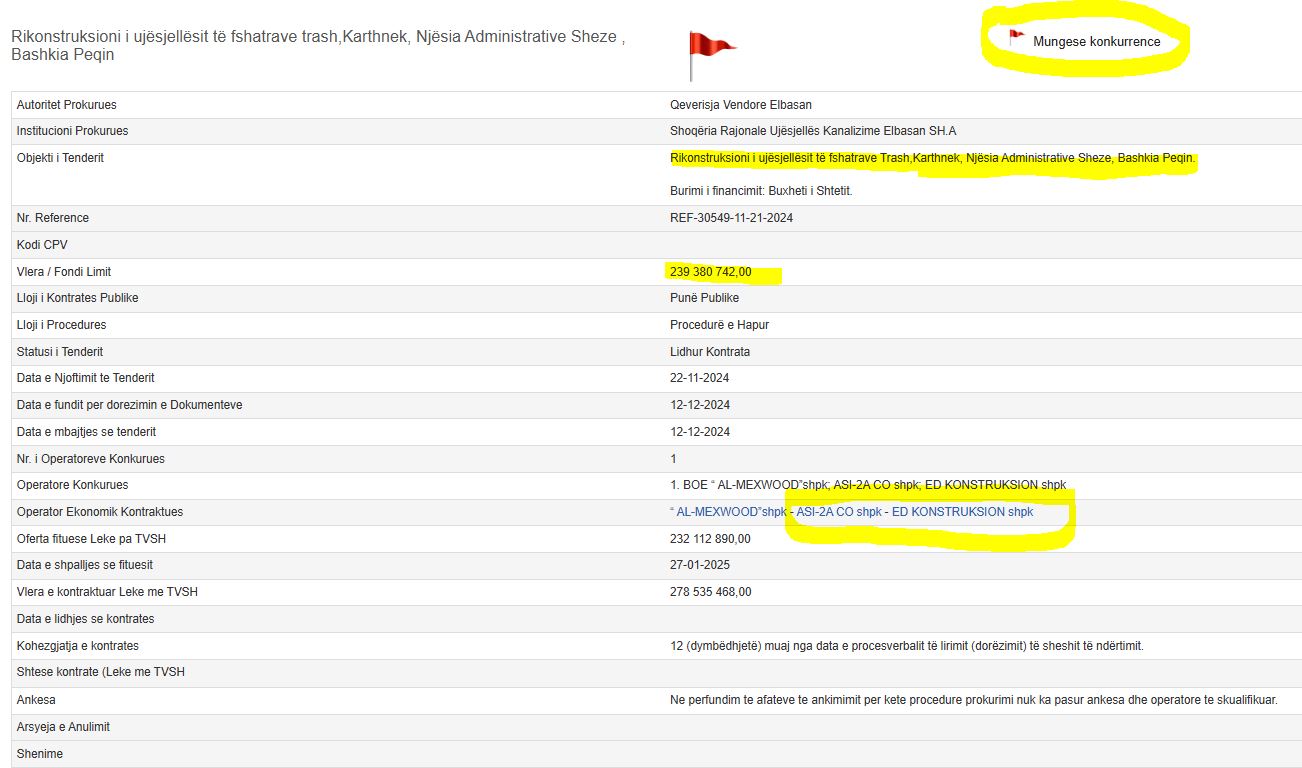Viewport: 1302px width, 768px height.
Task: Click small red flag next to Mungese konkurrence
Action: 1016,39
